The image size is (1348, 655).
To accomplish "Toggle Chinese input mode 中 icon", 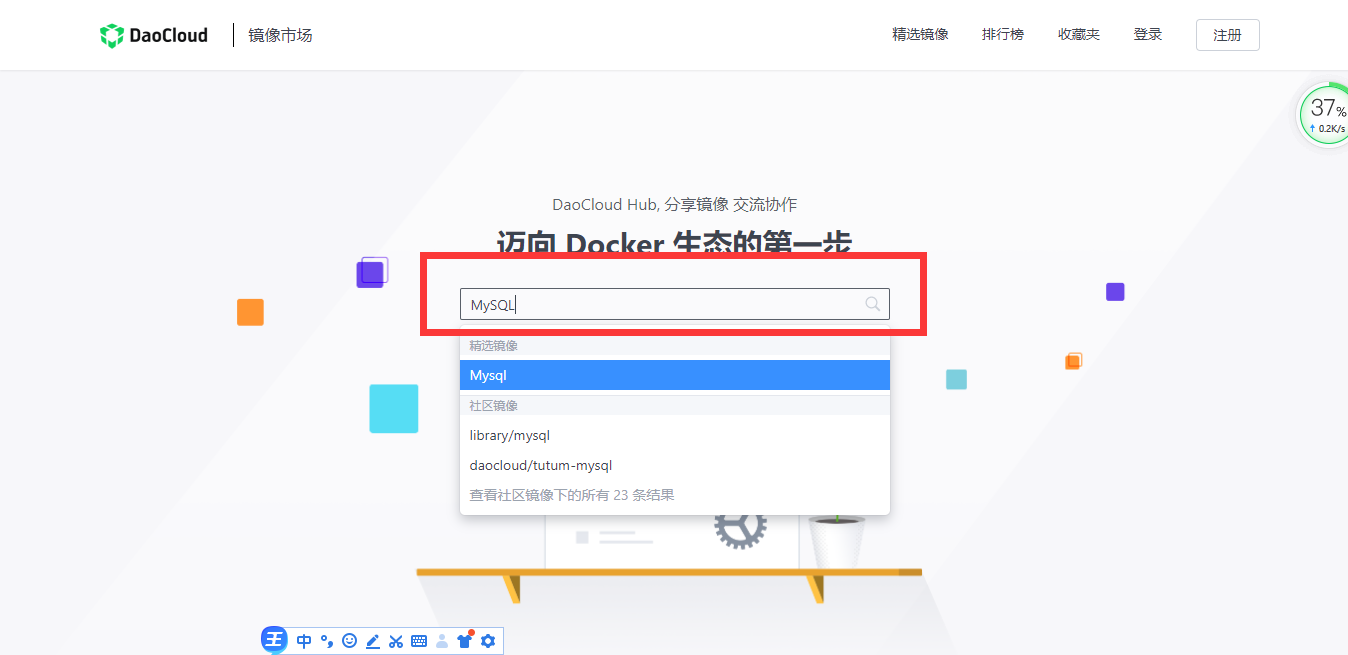I will pos(304,641).
